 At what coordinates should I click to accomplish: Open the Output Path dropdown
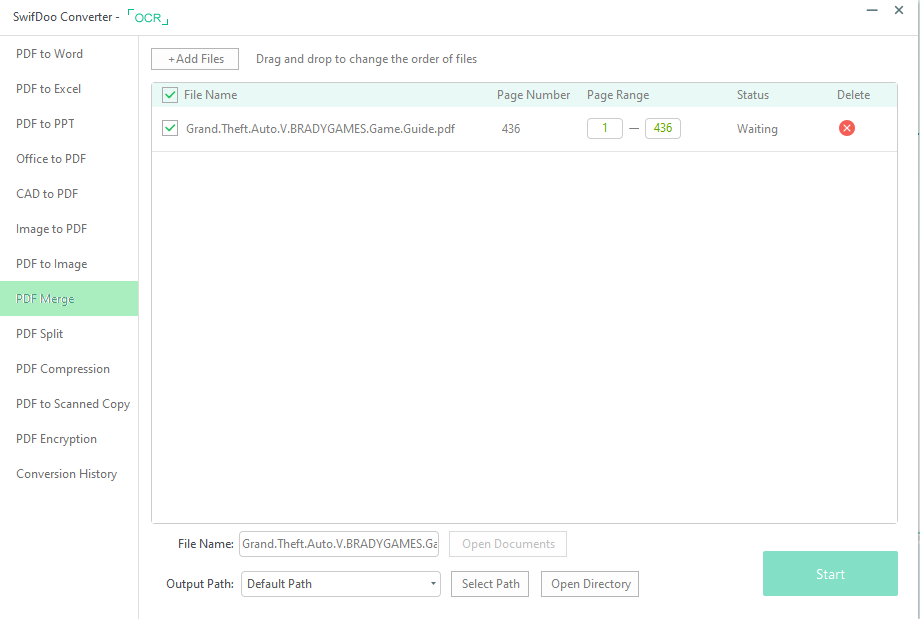pos(340,584)
